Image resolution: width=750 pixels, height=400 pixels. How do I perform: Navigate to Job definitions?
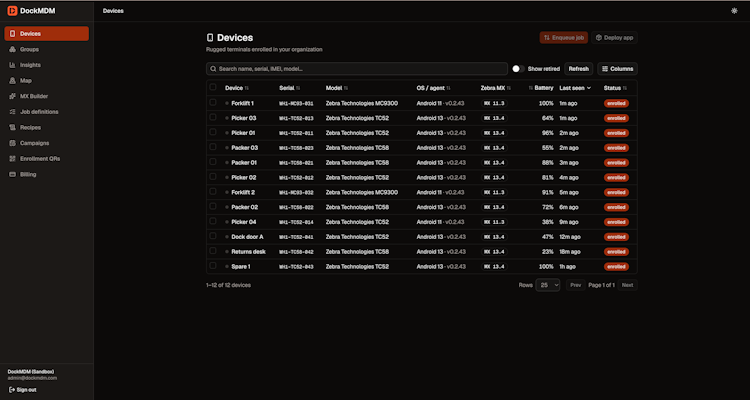click(46, 112)
